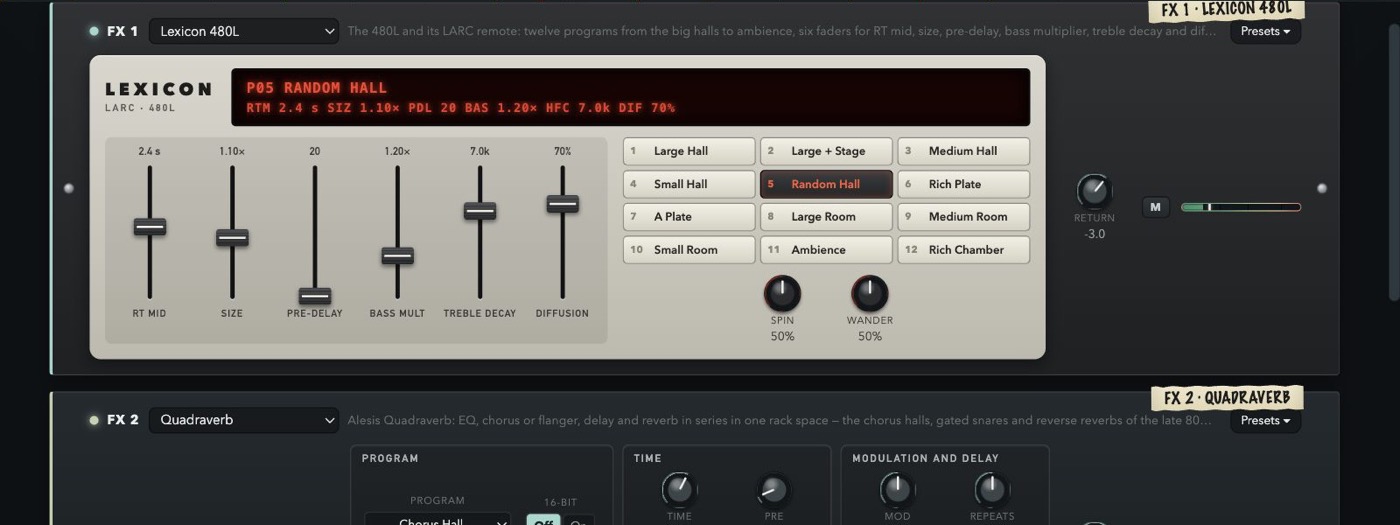The image size is (1400, 525).
Task: Toggle the FX 1 power LED
Action: tap(94, 31)
